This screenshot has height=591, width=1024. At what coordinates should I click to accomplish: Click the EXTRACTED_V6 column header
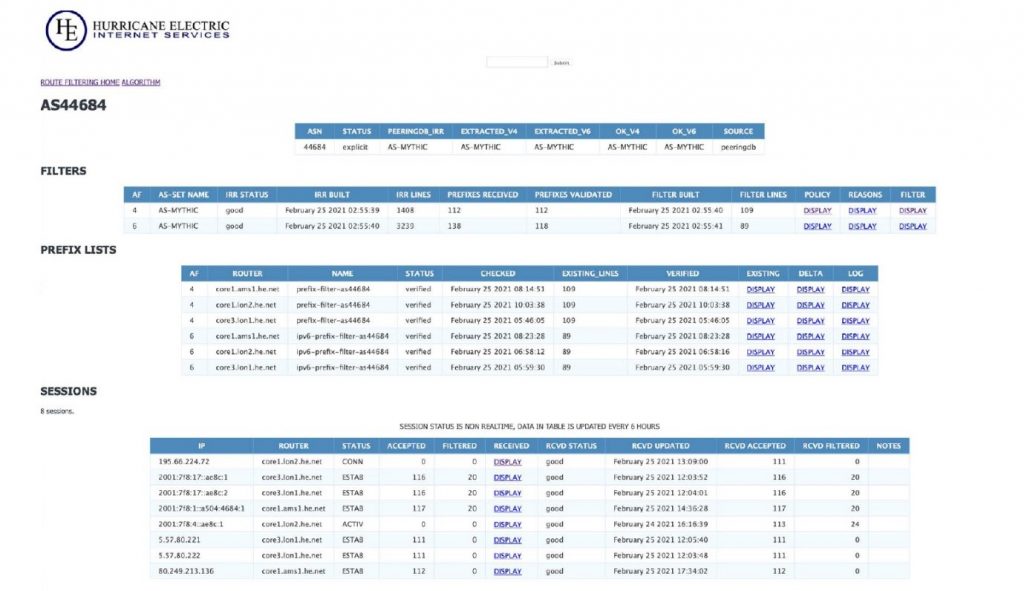562,131
